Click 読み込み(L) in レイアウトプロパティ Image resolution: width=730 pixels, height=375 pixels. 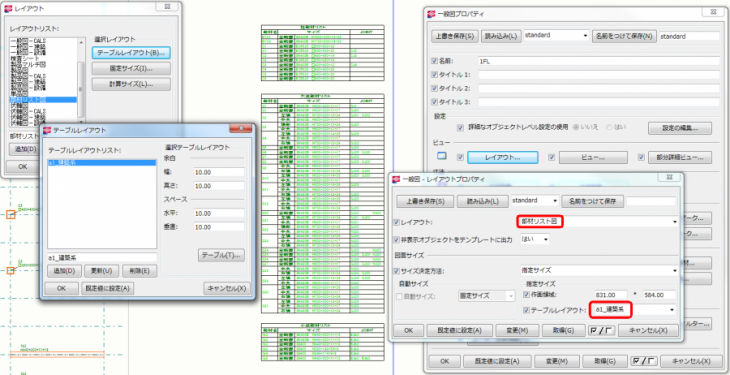coord(482,201)
